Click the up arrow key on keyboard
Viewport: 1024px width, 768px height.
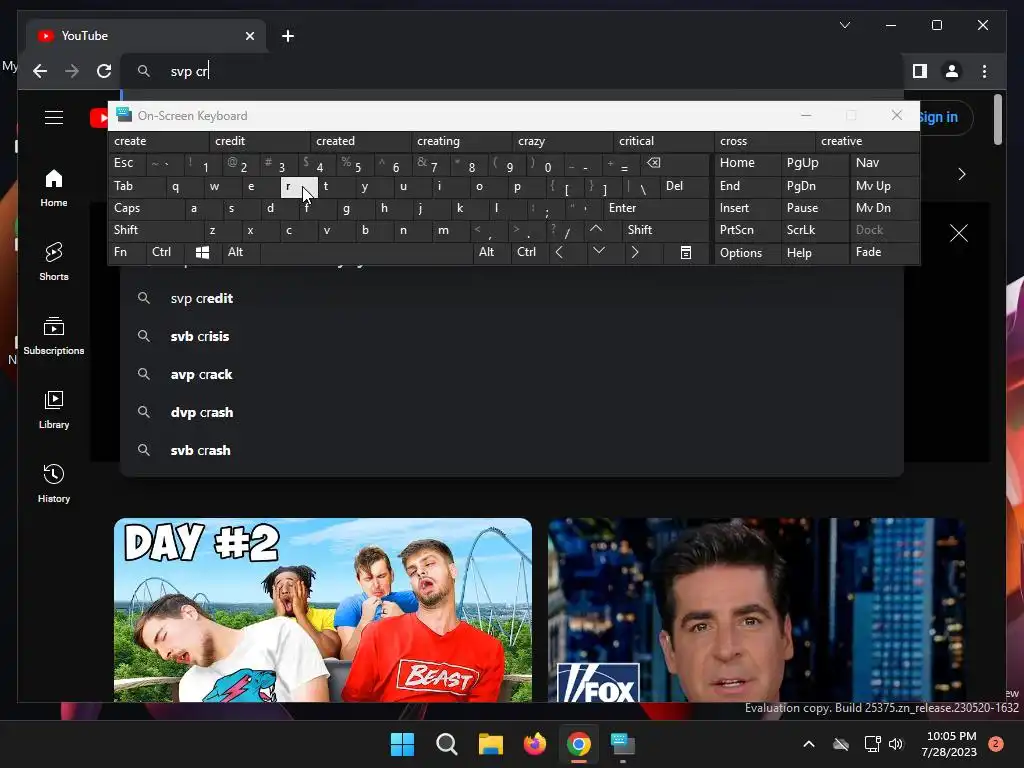[596, 229]
